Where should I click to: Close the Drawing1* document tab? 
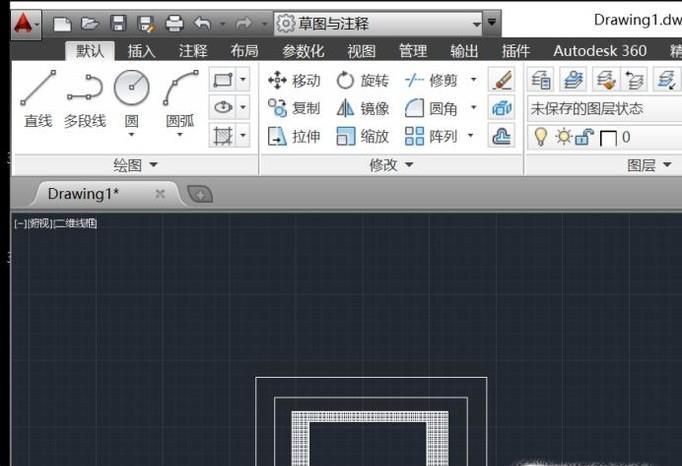pyautogui.click(x=160, y=194)
